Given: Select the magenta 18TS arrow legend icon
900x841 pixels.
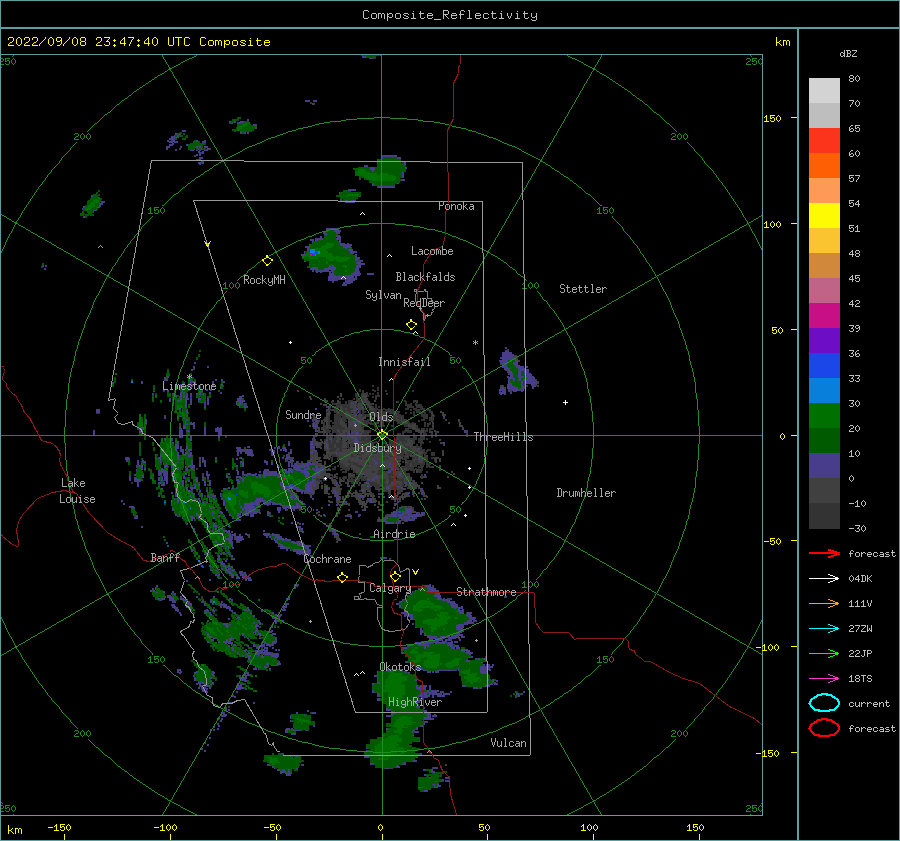Looking at the screenshot, I should [824, 679].
